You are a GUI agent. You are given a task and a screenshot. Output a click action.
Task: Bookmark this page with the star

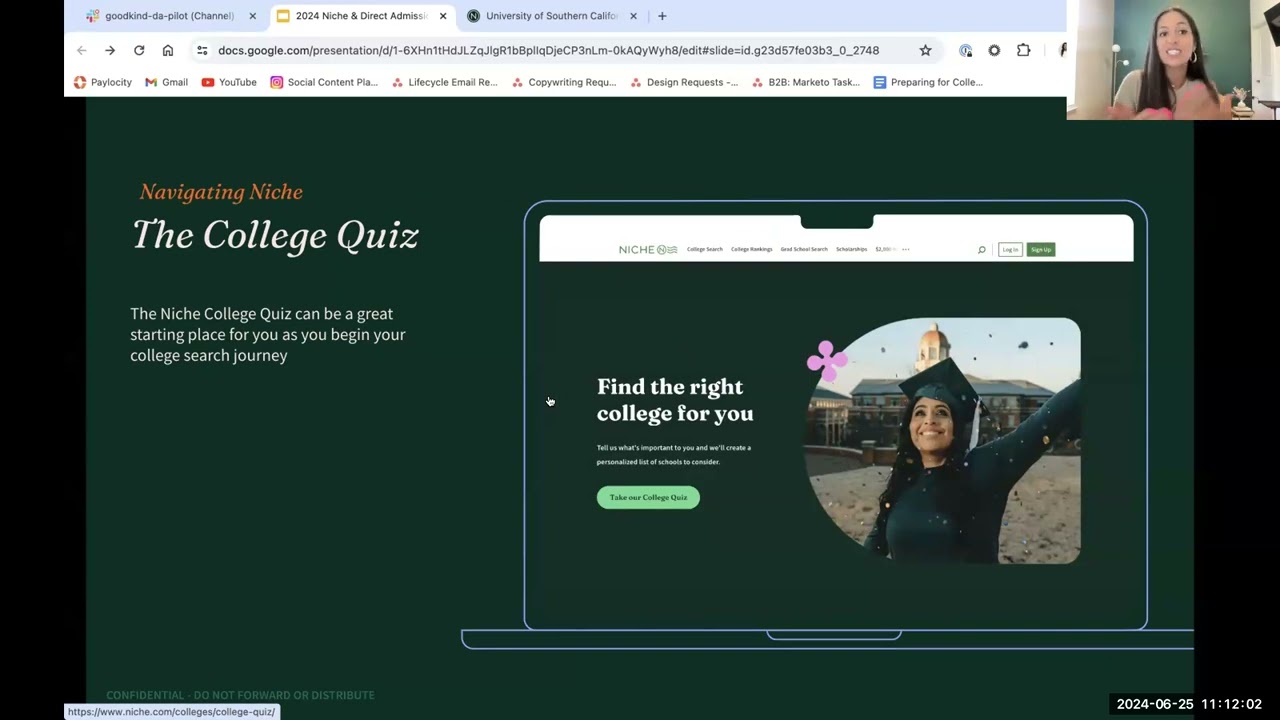(925, 50)
